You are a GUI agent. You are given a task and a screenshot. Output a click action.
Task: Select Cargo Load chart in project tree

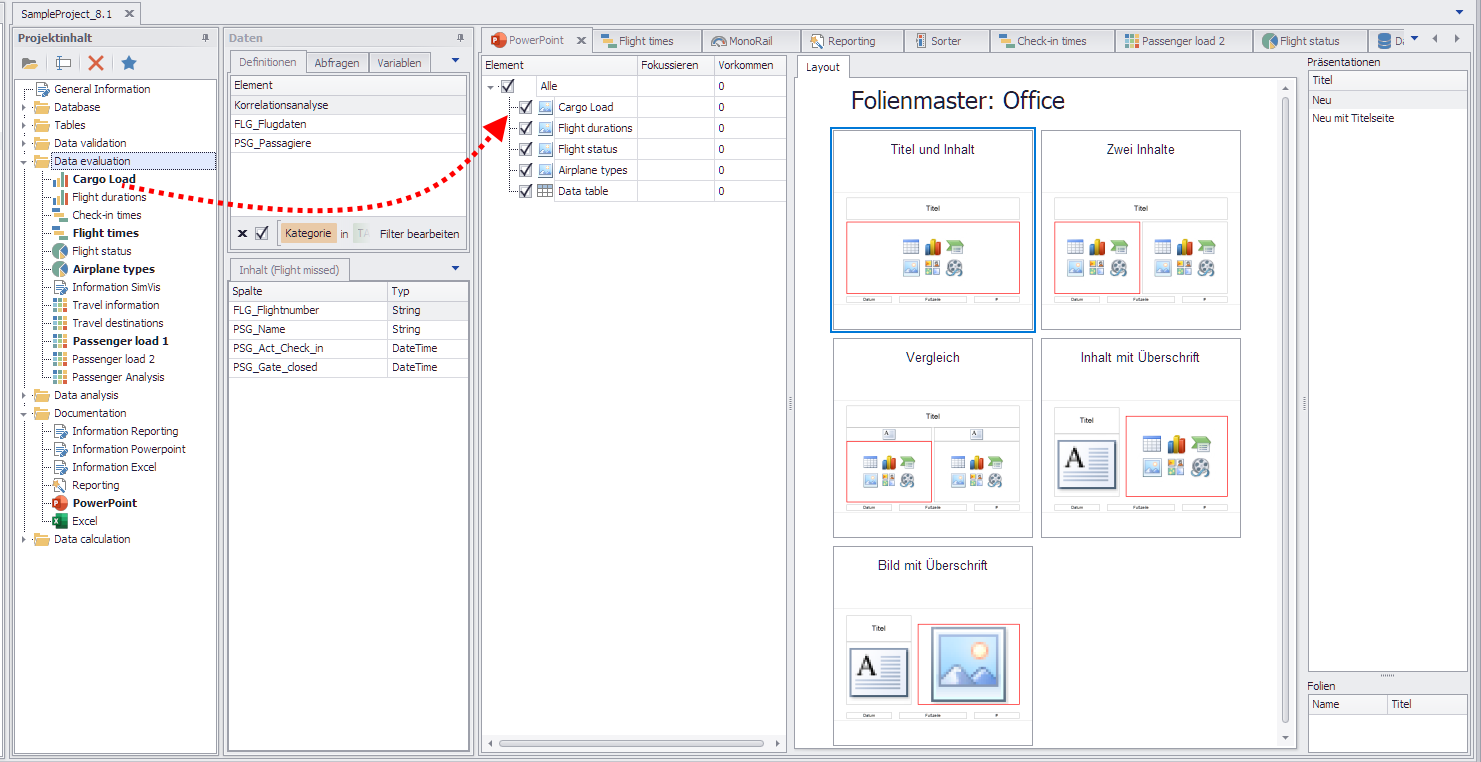tap(104, 179)
